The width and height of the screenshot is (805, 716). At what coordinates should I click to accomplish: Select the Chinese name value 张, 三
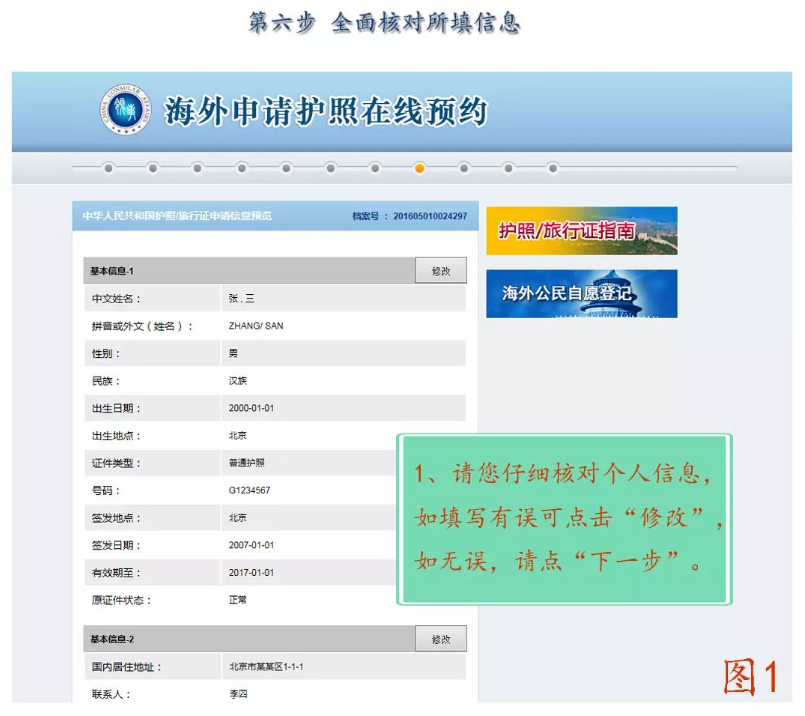coord(243,299)
